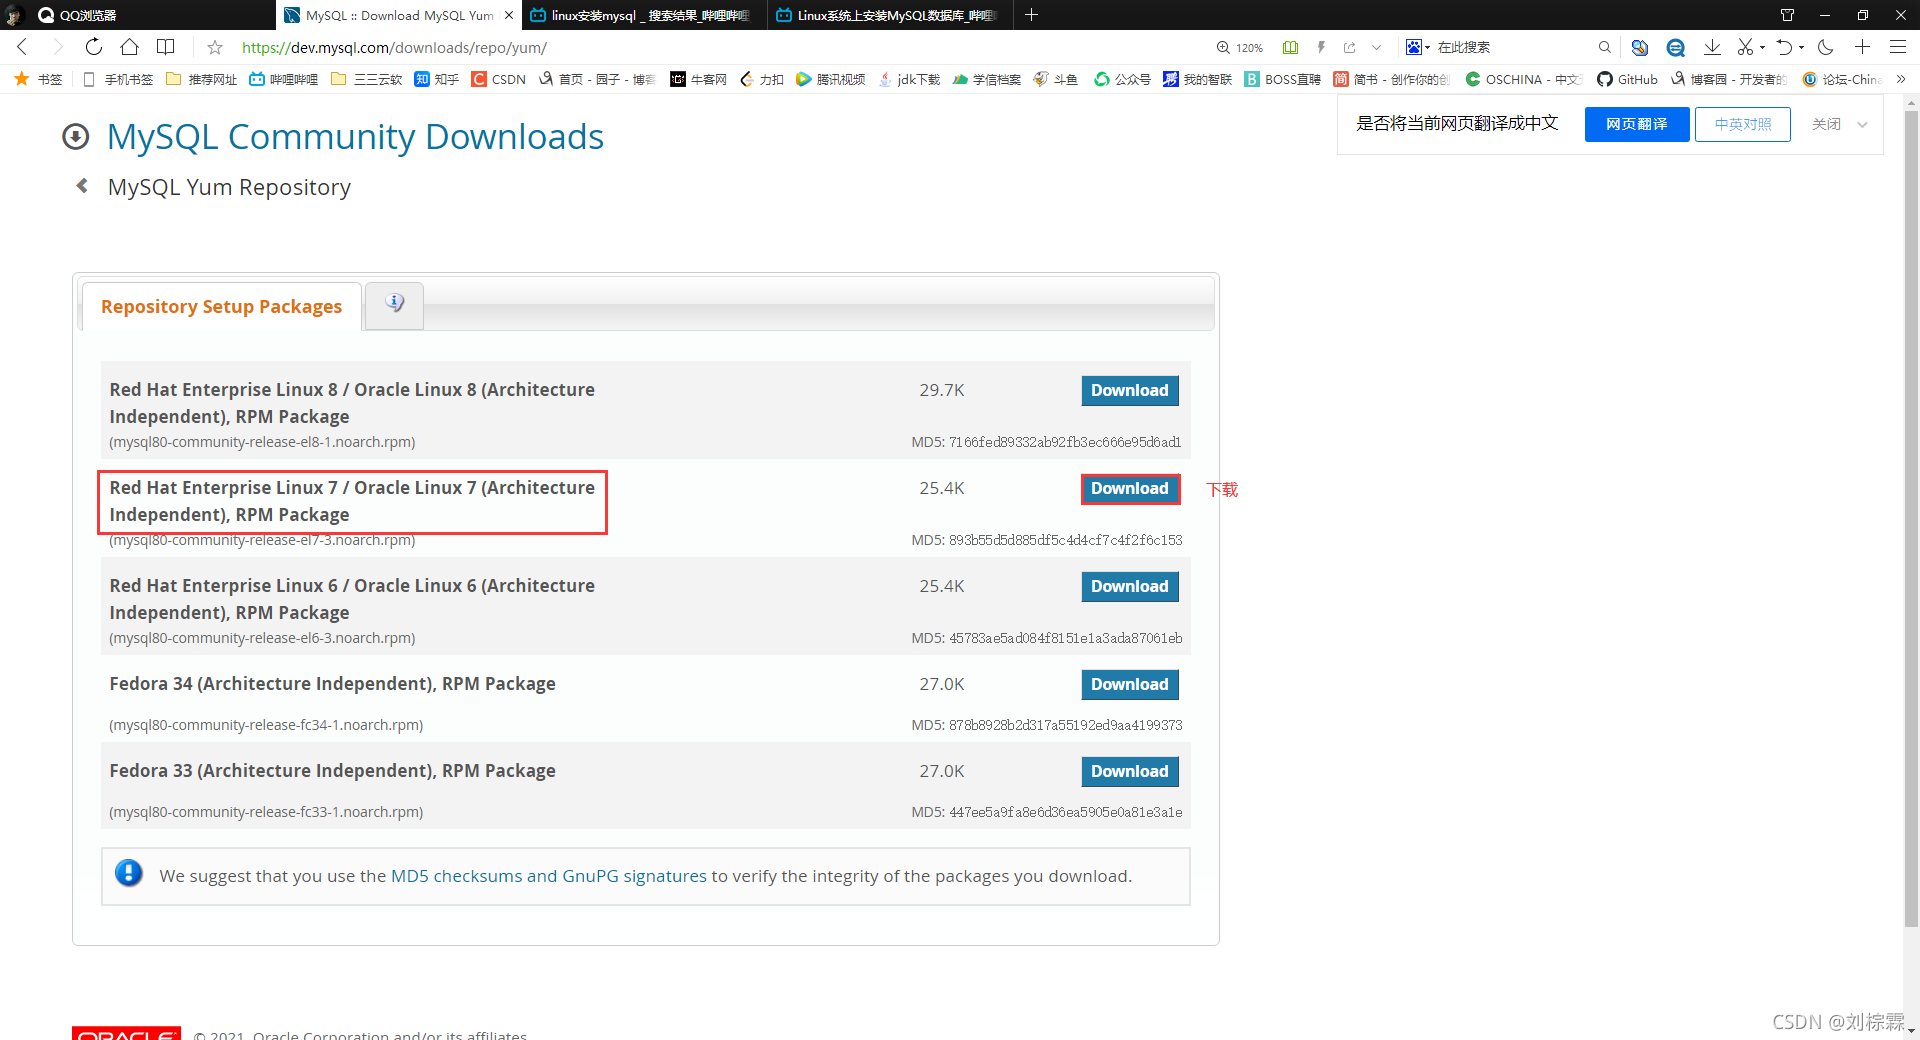The image size is (1920, 1040).
Task: Download the Fedora 34 RPM package
Action: [x=1129, y=684]
